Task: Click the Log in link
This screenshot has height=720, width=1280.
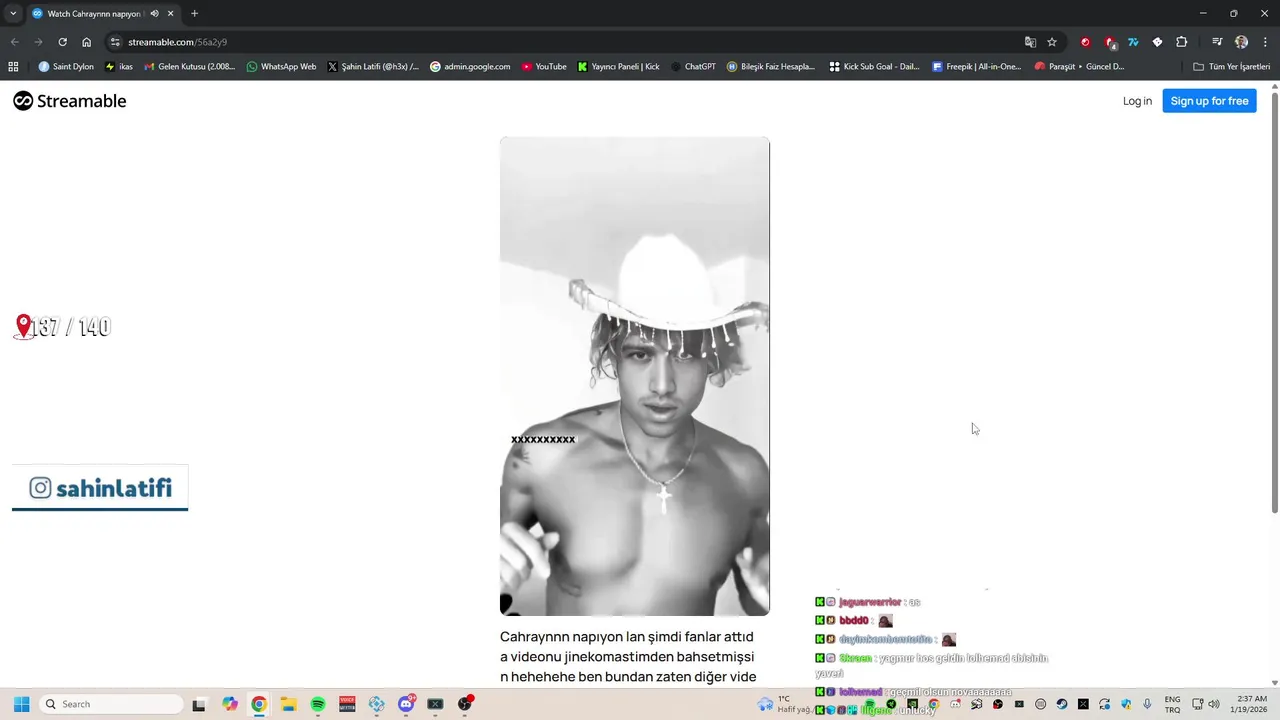Action: tap(1137, 101)
